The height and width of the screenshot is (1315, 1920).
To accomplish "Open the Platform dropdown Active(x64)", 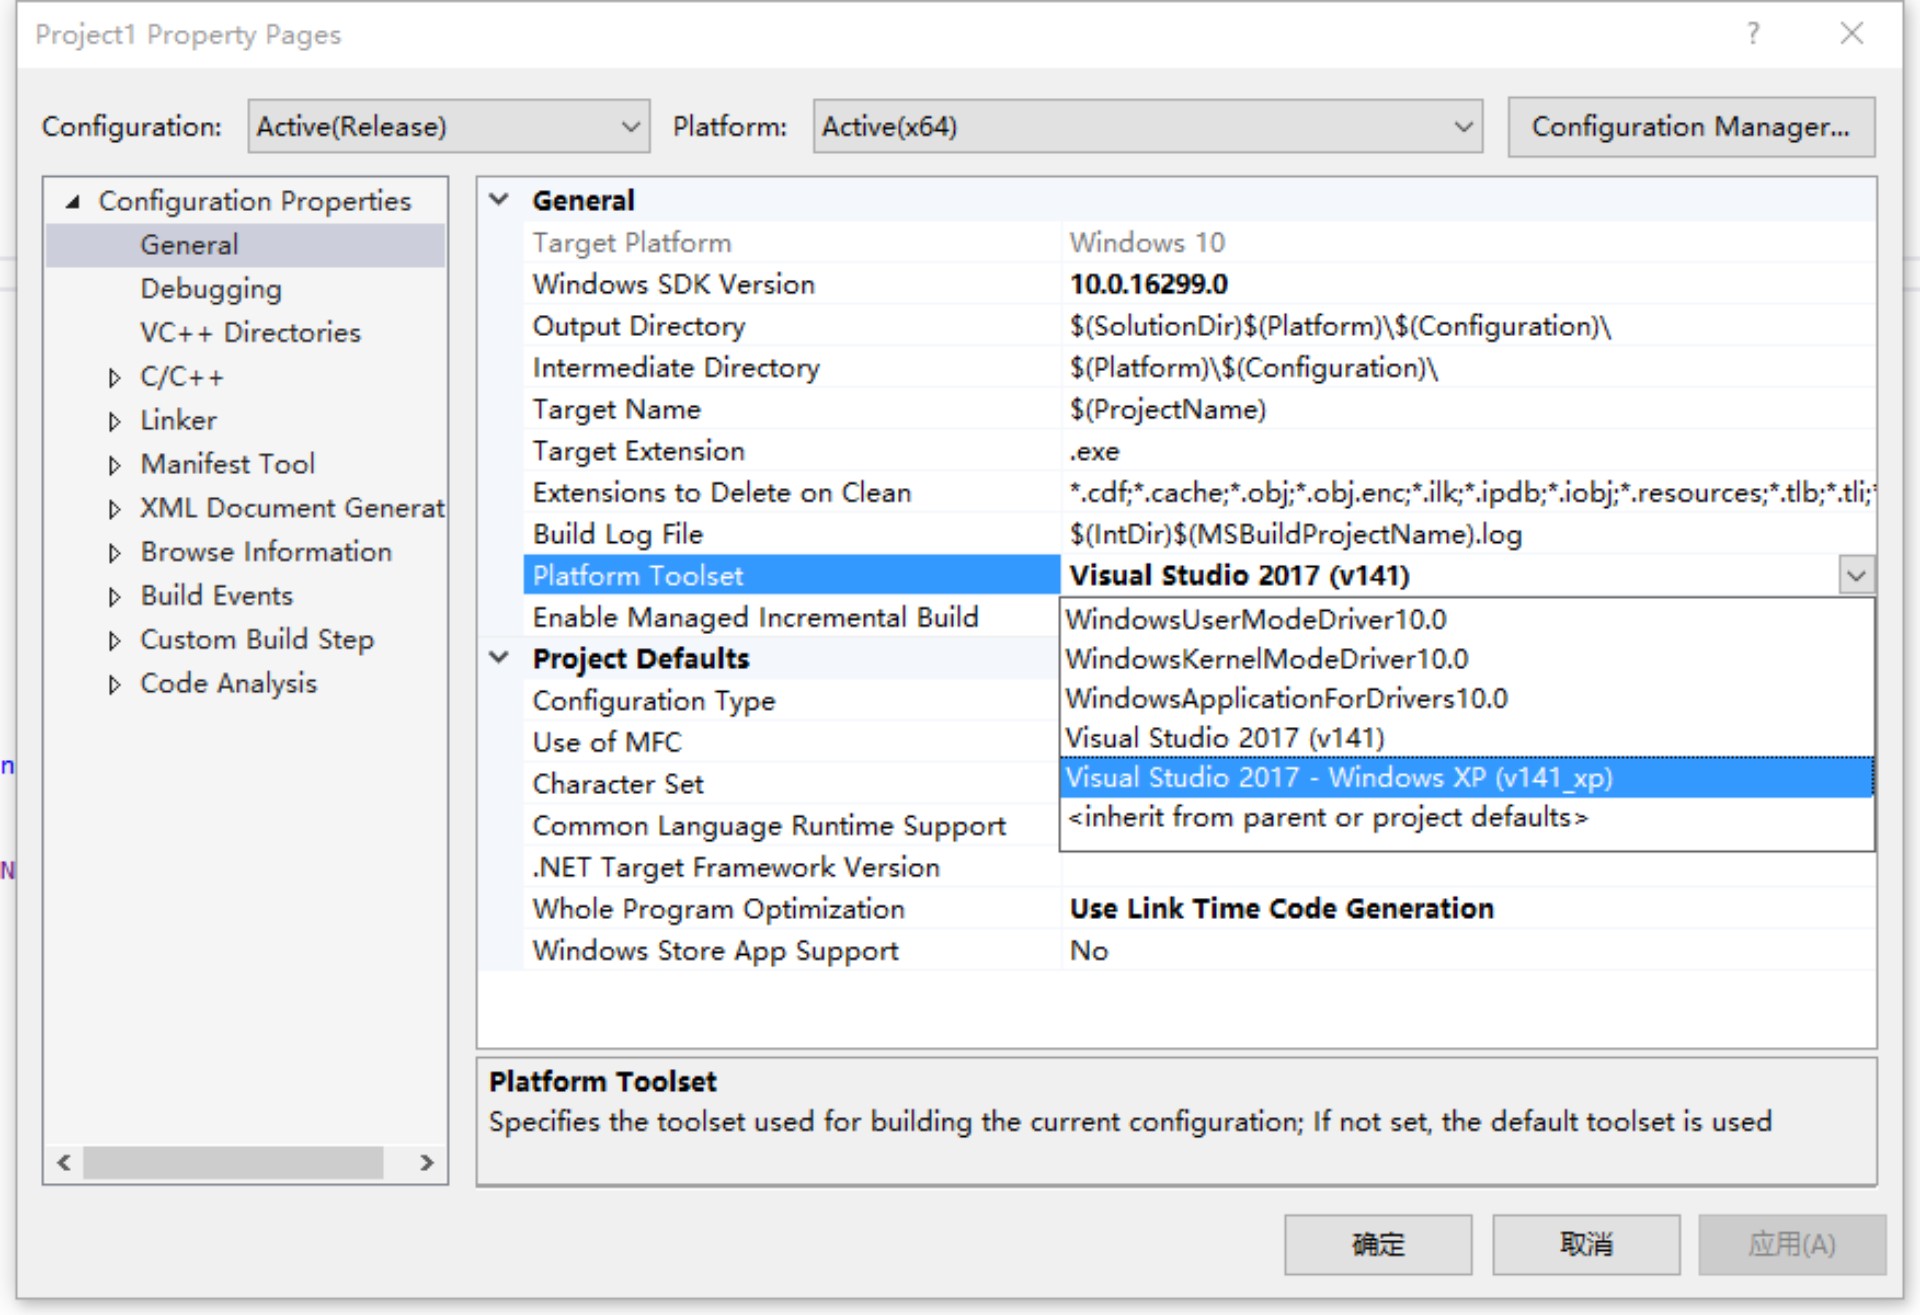I will (x=1146, y=127).
